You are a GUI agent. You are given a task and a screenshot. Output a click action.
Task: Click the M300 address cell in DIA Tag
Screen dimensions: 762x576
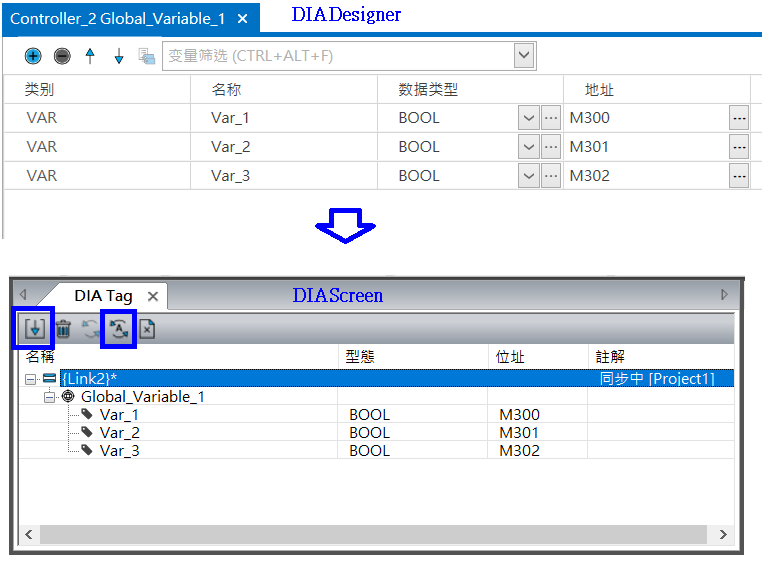[537, 415]
